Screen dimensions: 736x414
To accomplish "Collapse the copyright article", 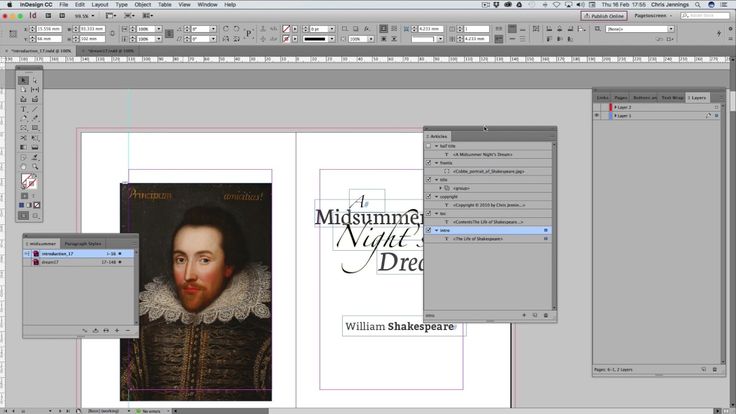I will point(437,196).
